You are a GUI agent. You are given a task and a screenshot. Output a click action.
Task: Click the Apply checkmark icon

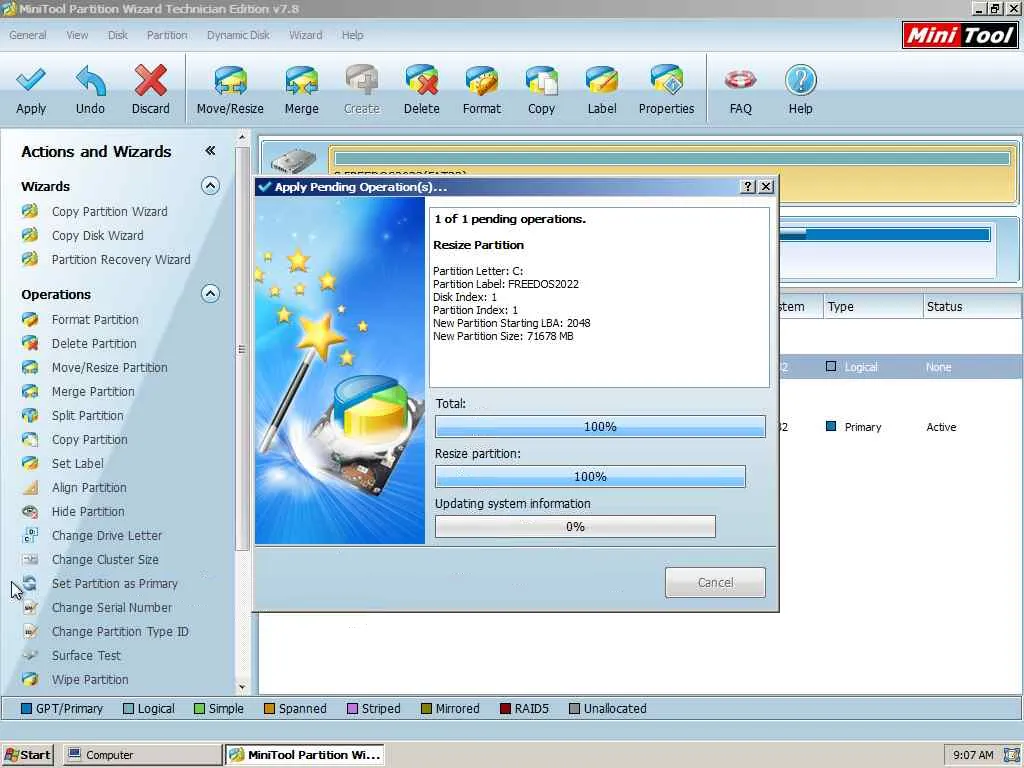pyautogui.click(x=31, y=80)
